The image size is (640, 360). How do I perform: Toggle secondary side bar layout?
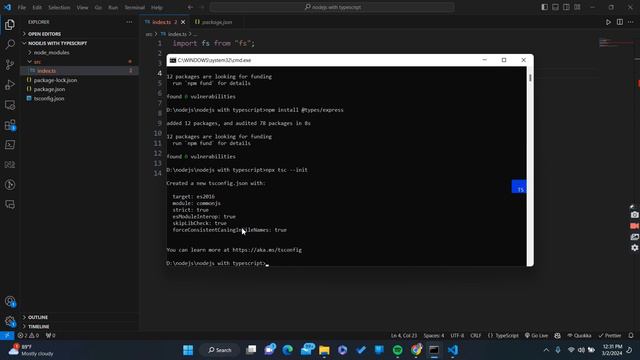coord(566,7)
